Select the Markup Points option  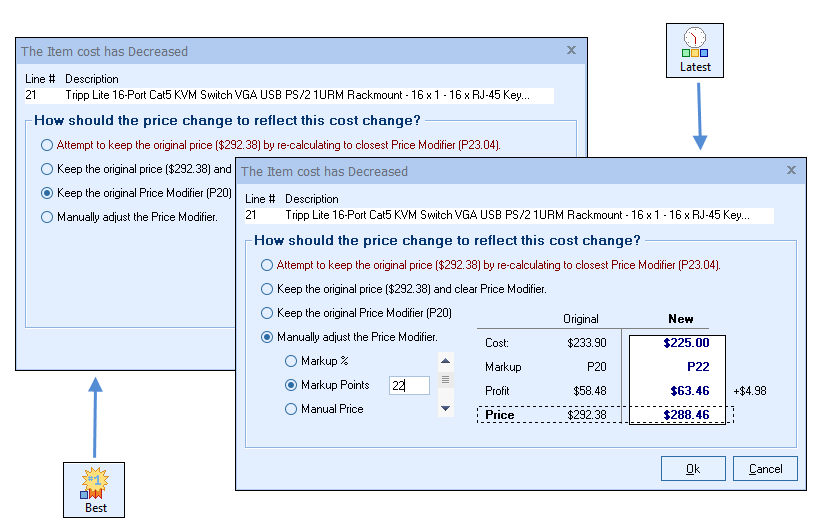coord(291,385)
